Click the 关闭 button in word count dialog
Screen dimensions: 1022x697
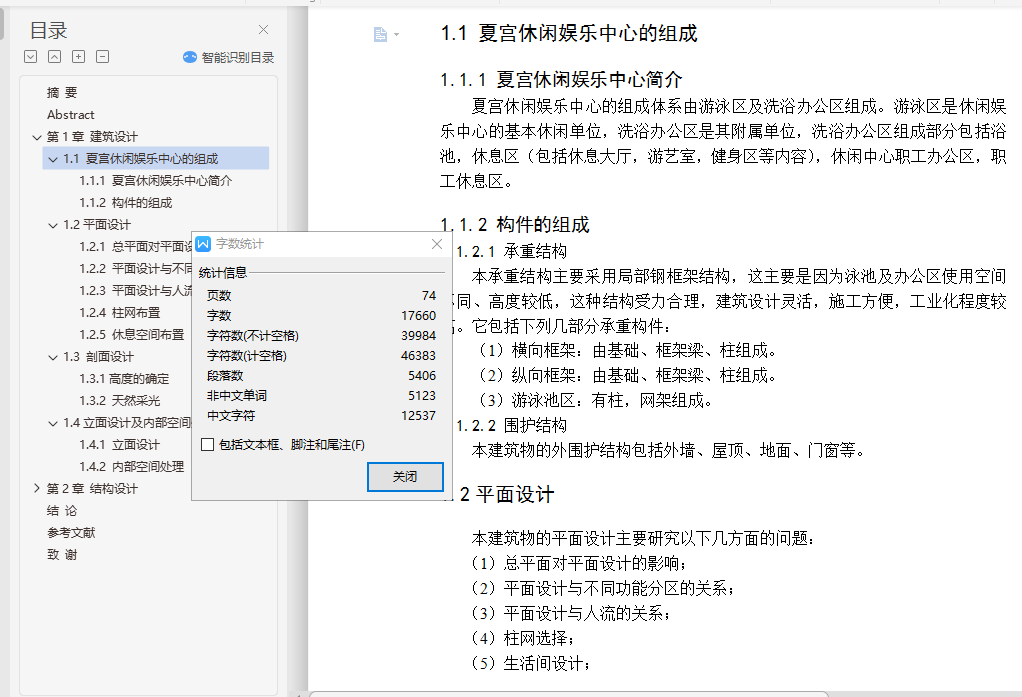[405, 477]
